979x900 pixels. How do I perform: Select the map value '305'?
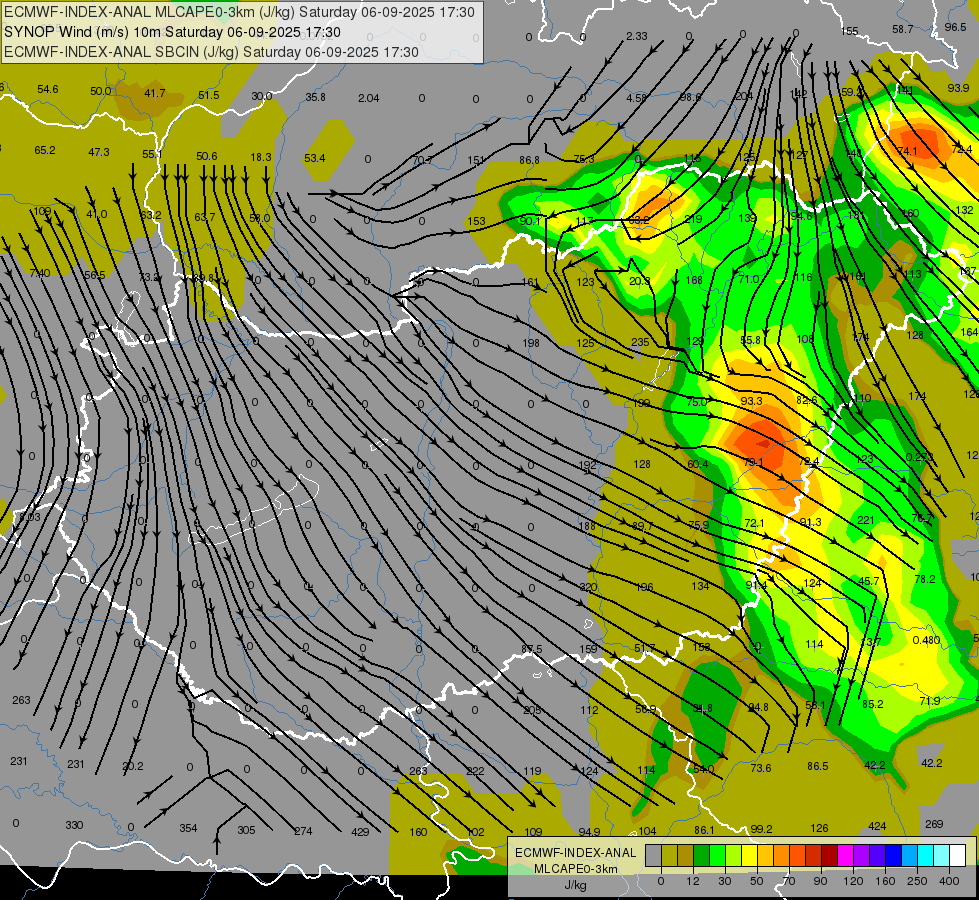[x=246, y=830]
